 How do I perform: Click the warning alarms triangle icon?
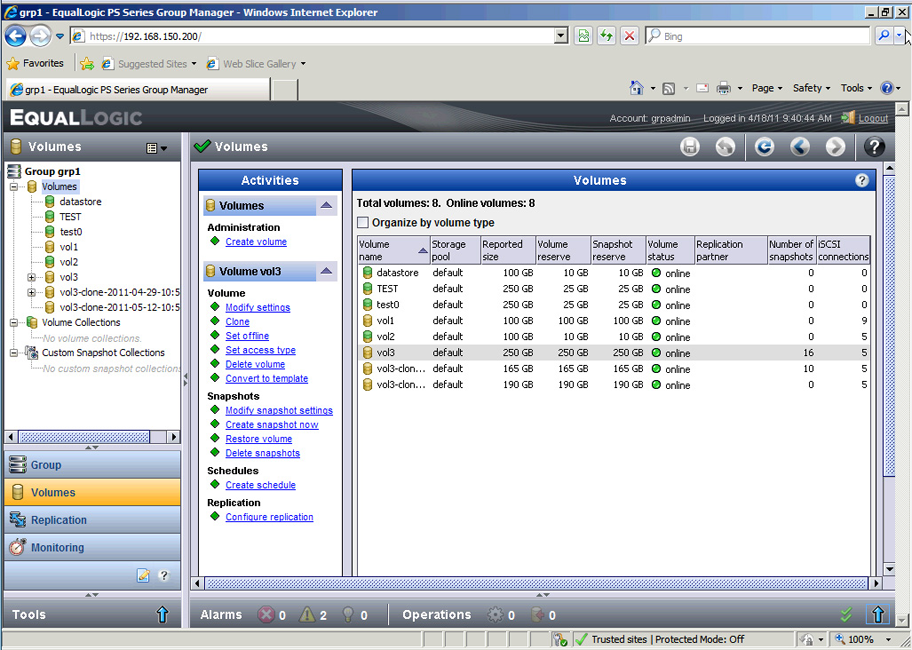pyautogui.click(x=307, y=615)
